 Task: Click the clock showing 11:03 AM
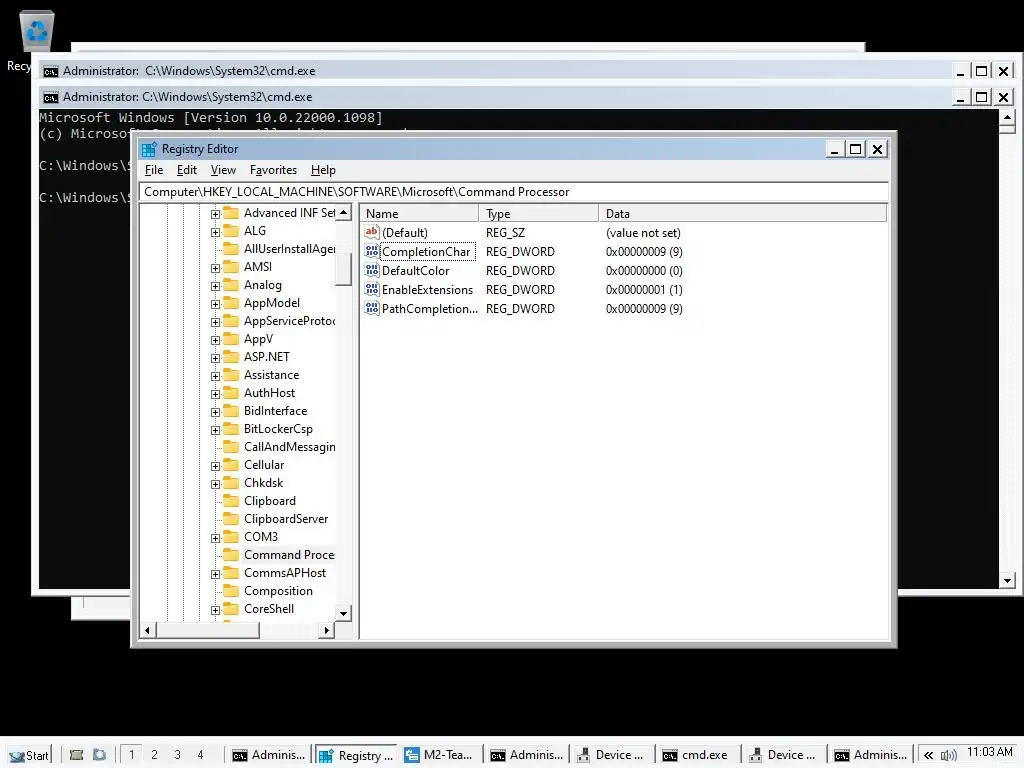[x=989, y=752]
